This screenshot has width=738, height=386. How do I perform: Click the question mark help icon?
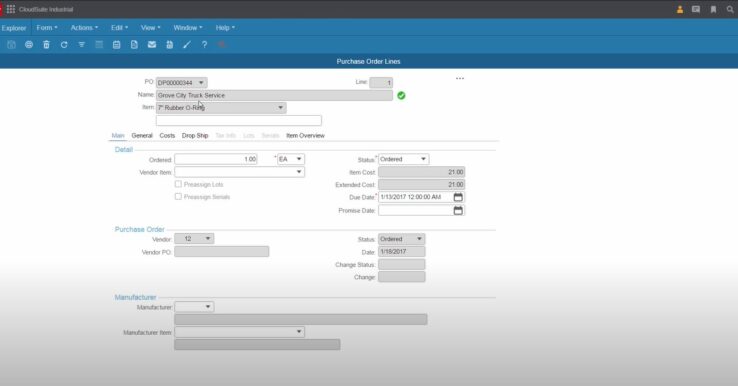(x=204, y=45)
